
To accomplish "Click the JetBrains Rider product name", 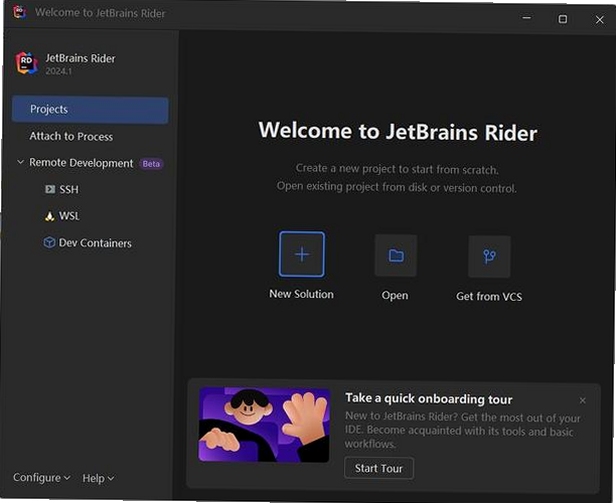I will click(80, 58).
